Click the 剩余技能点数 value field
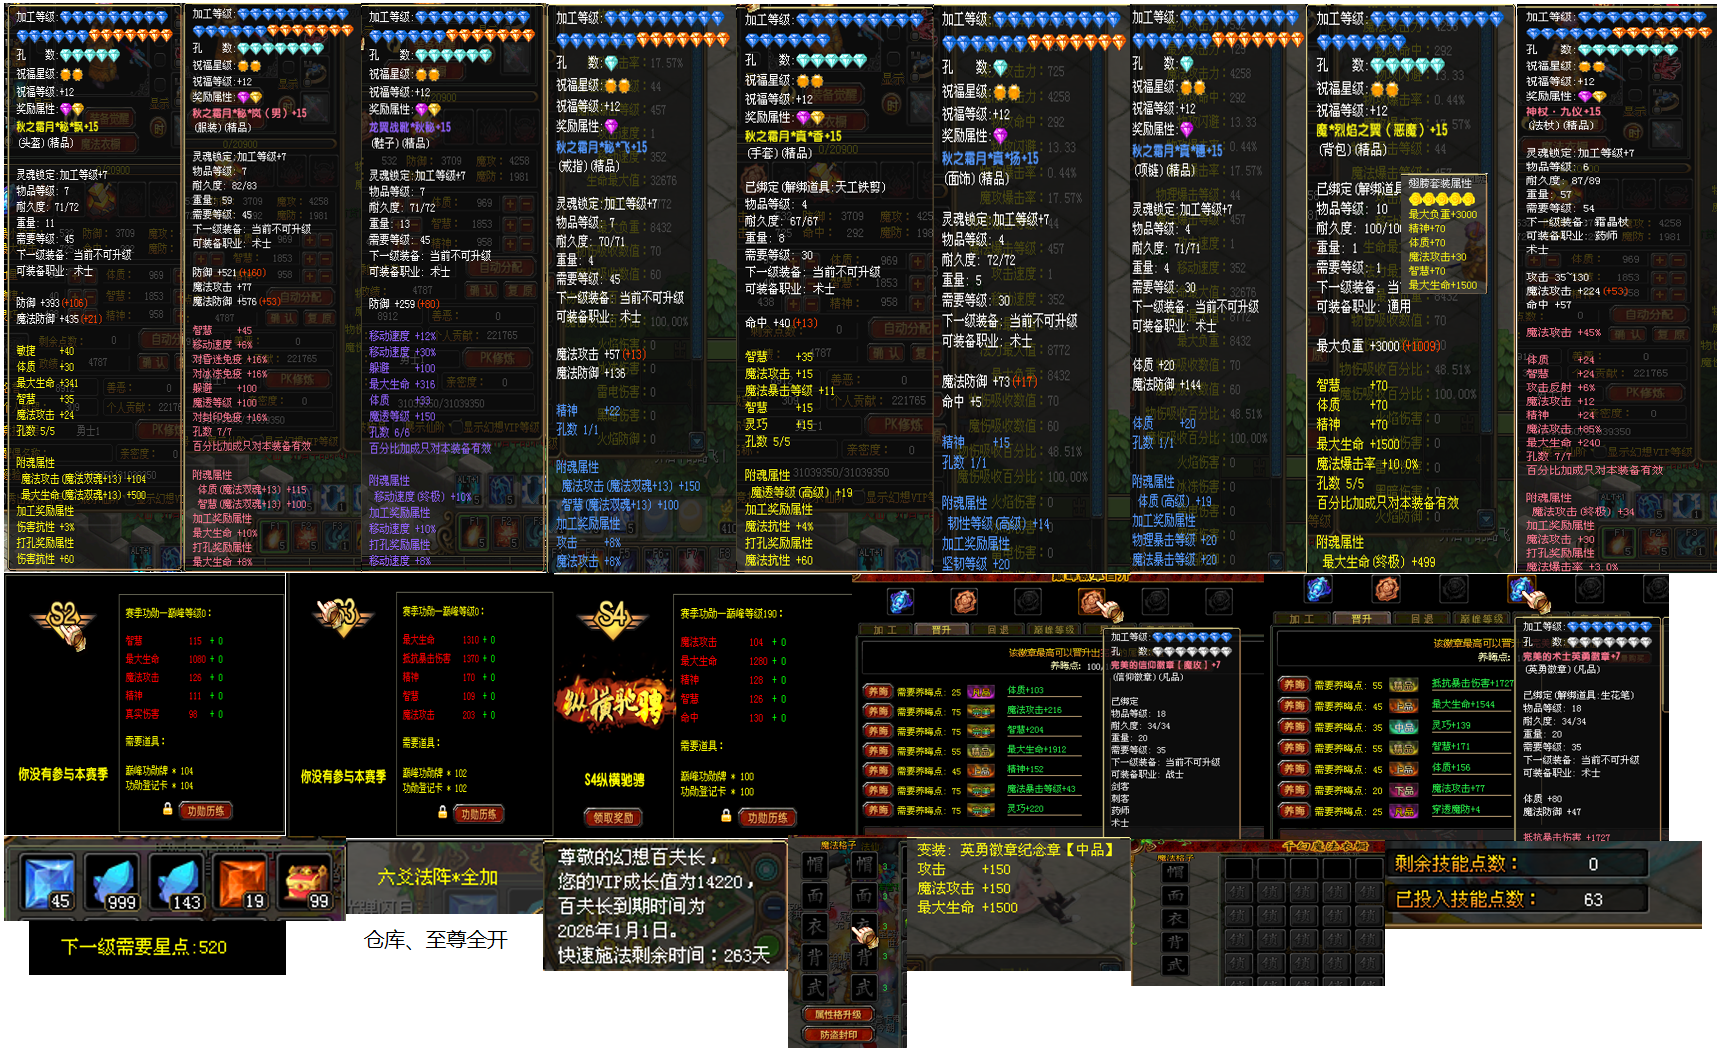 pyautogui.click(x=1592, y=864)
